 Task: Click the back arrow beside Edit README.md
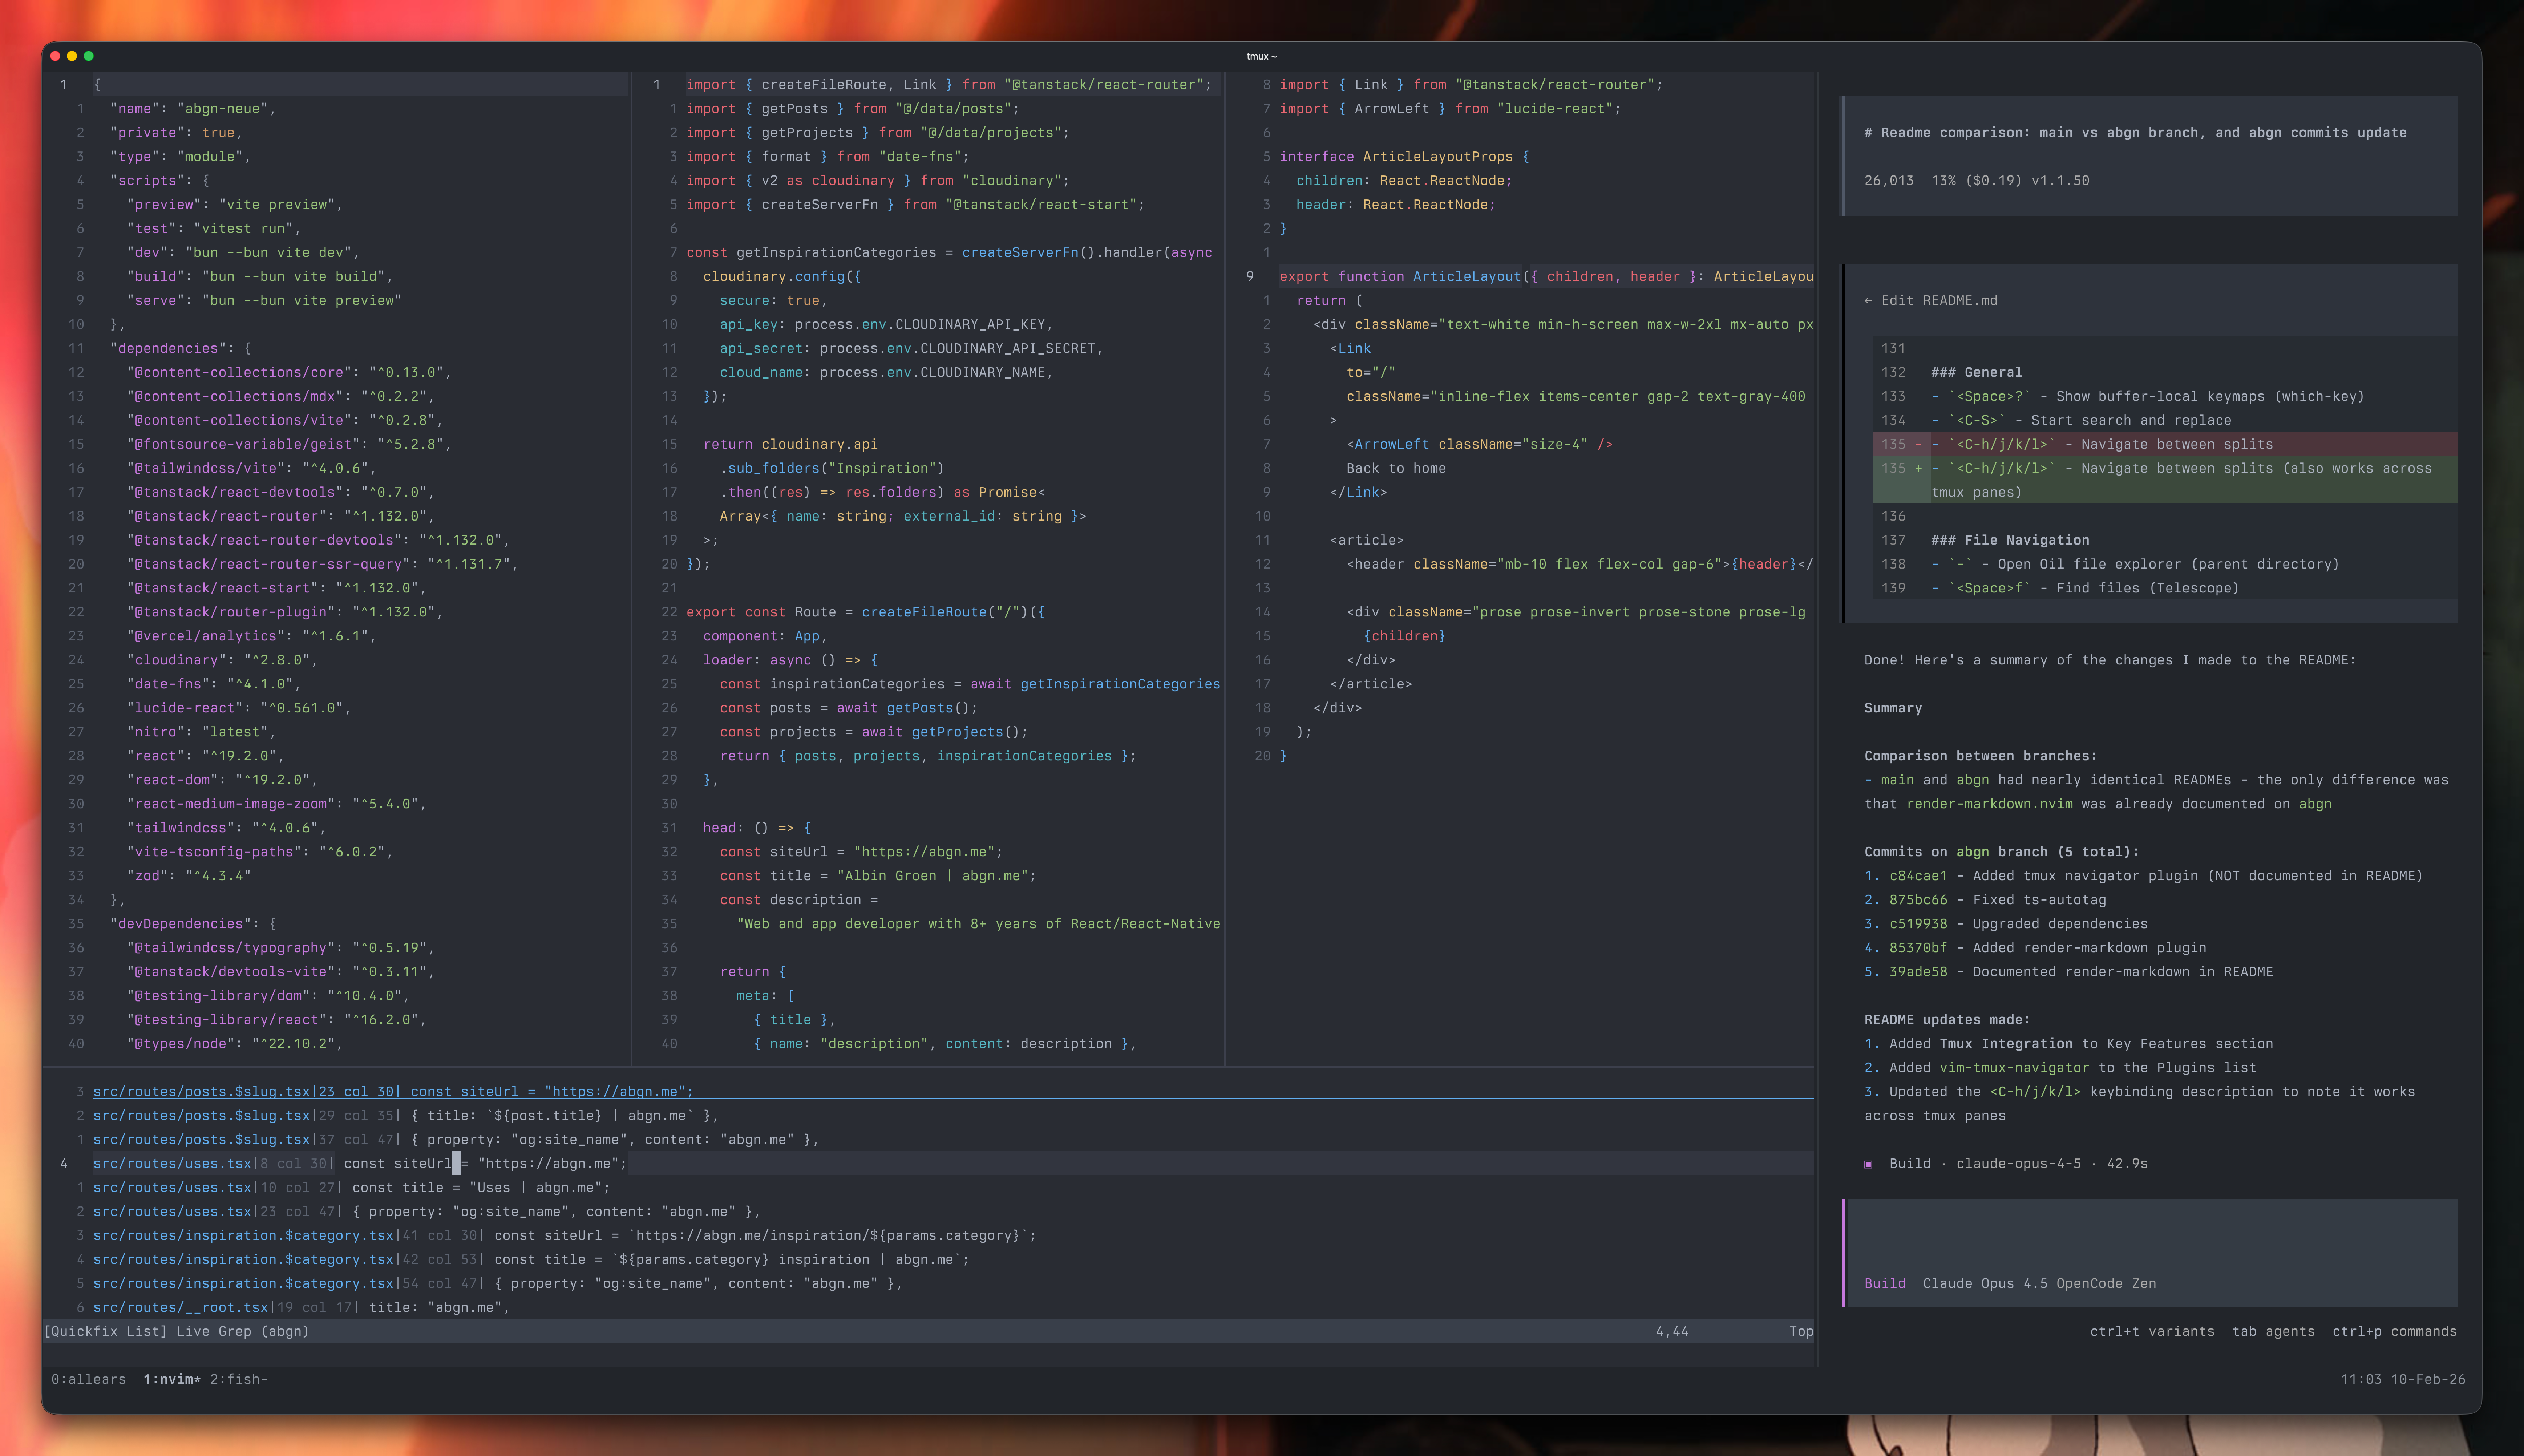[x=1868, y=300]
